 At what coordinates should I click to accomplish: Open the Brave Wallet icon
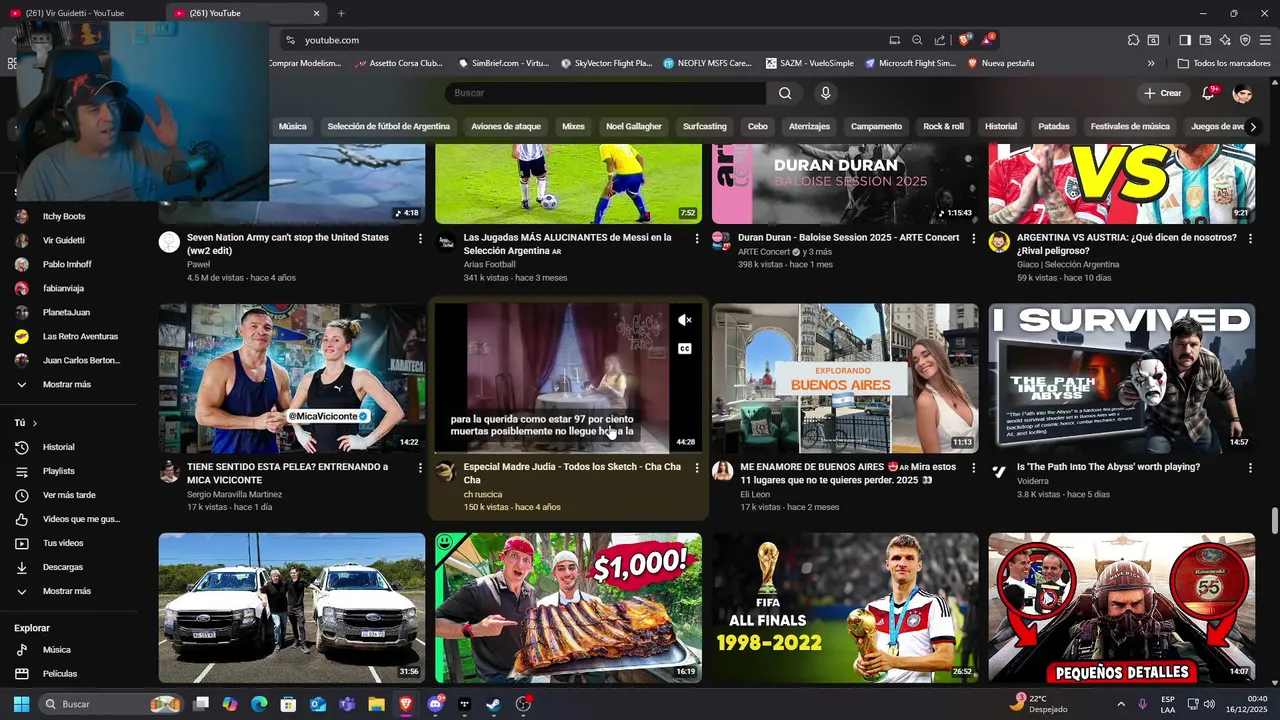(1205, 40)
